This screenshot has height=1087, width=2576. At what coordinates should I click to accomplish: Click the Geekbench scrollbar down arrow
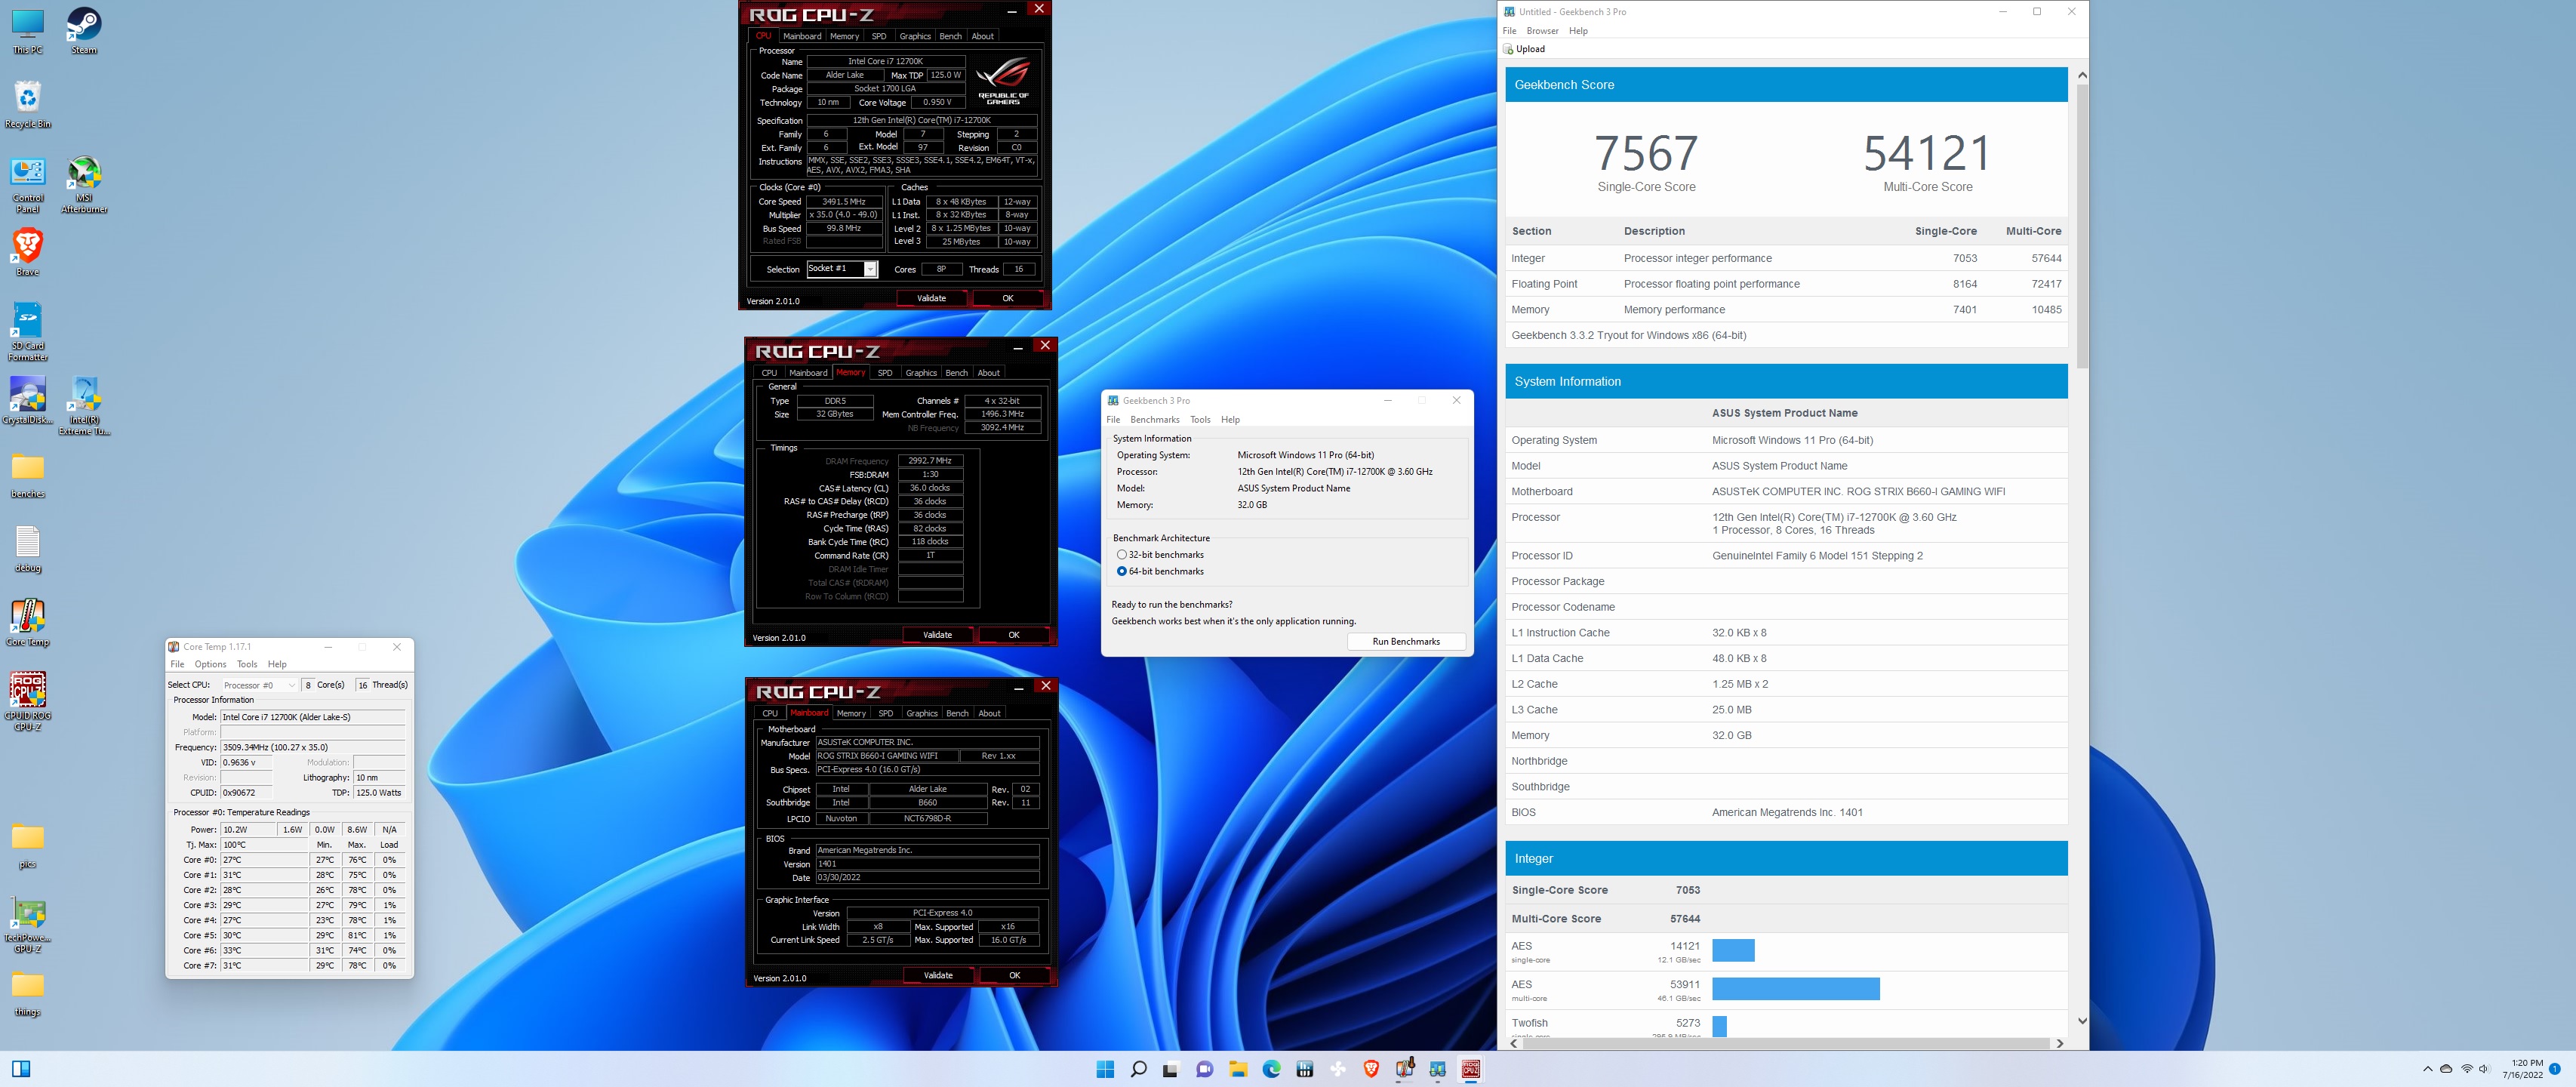[2082, 1021]
